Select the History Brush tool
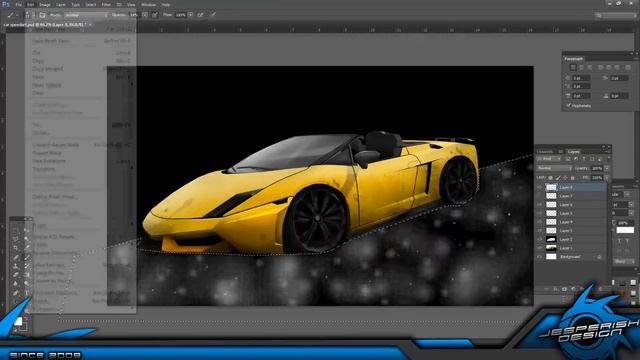Screen dimensions: 640x360 [27, 266]
